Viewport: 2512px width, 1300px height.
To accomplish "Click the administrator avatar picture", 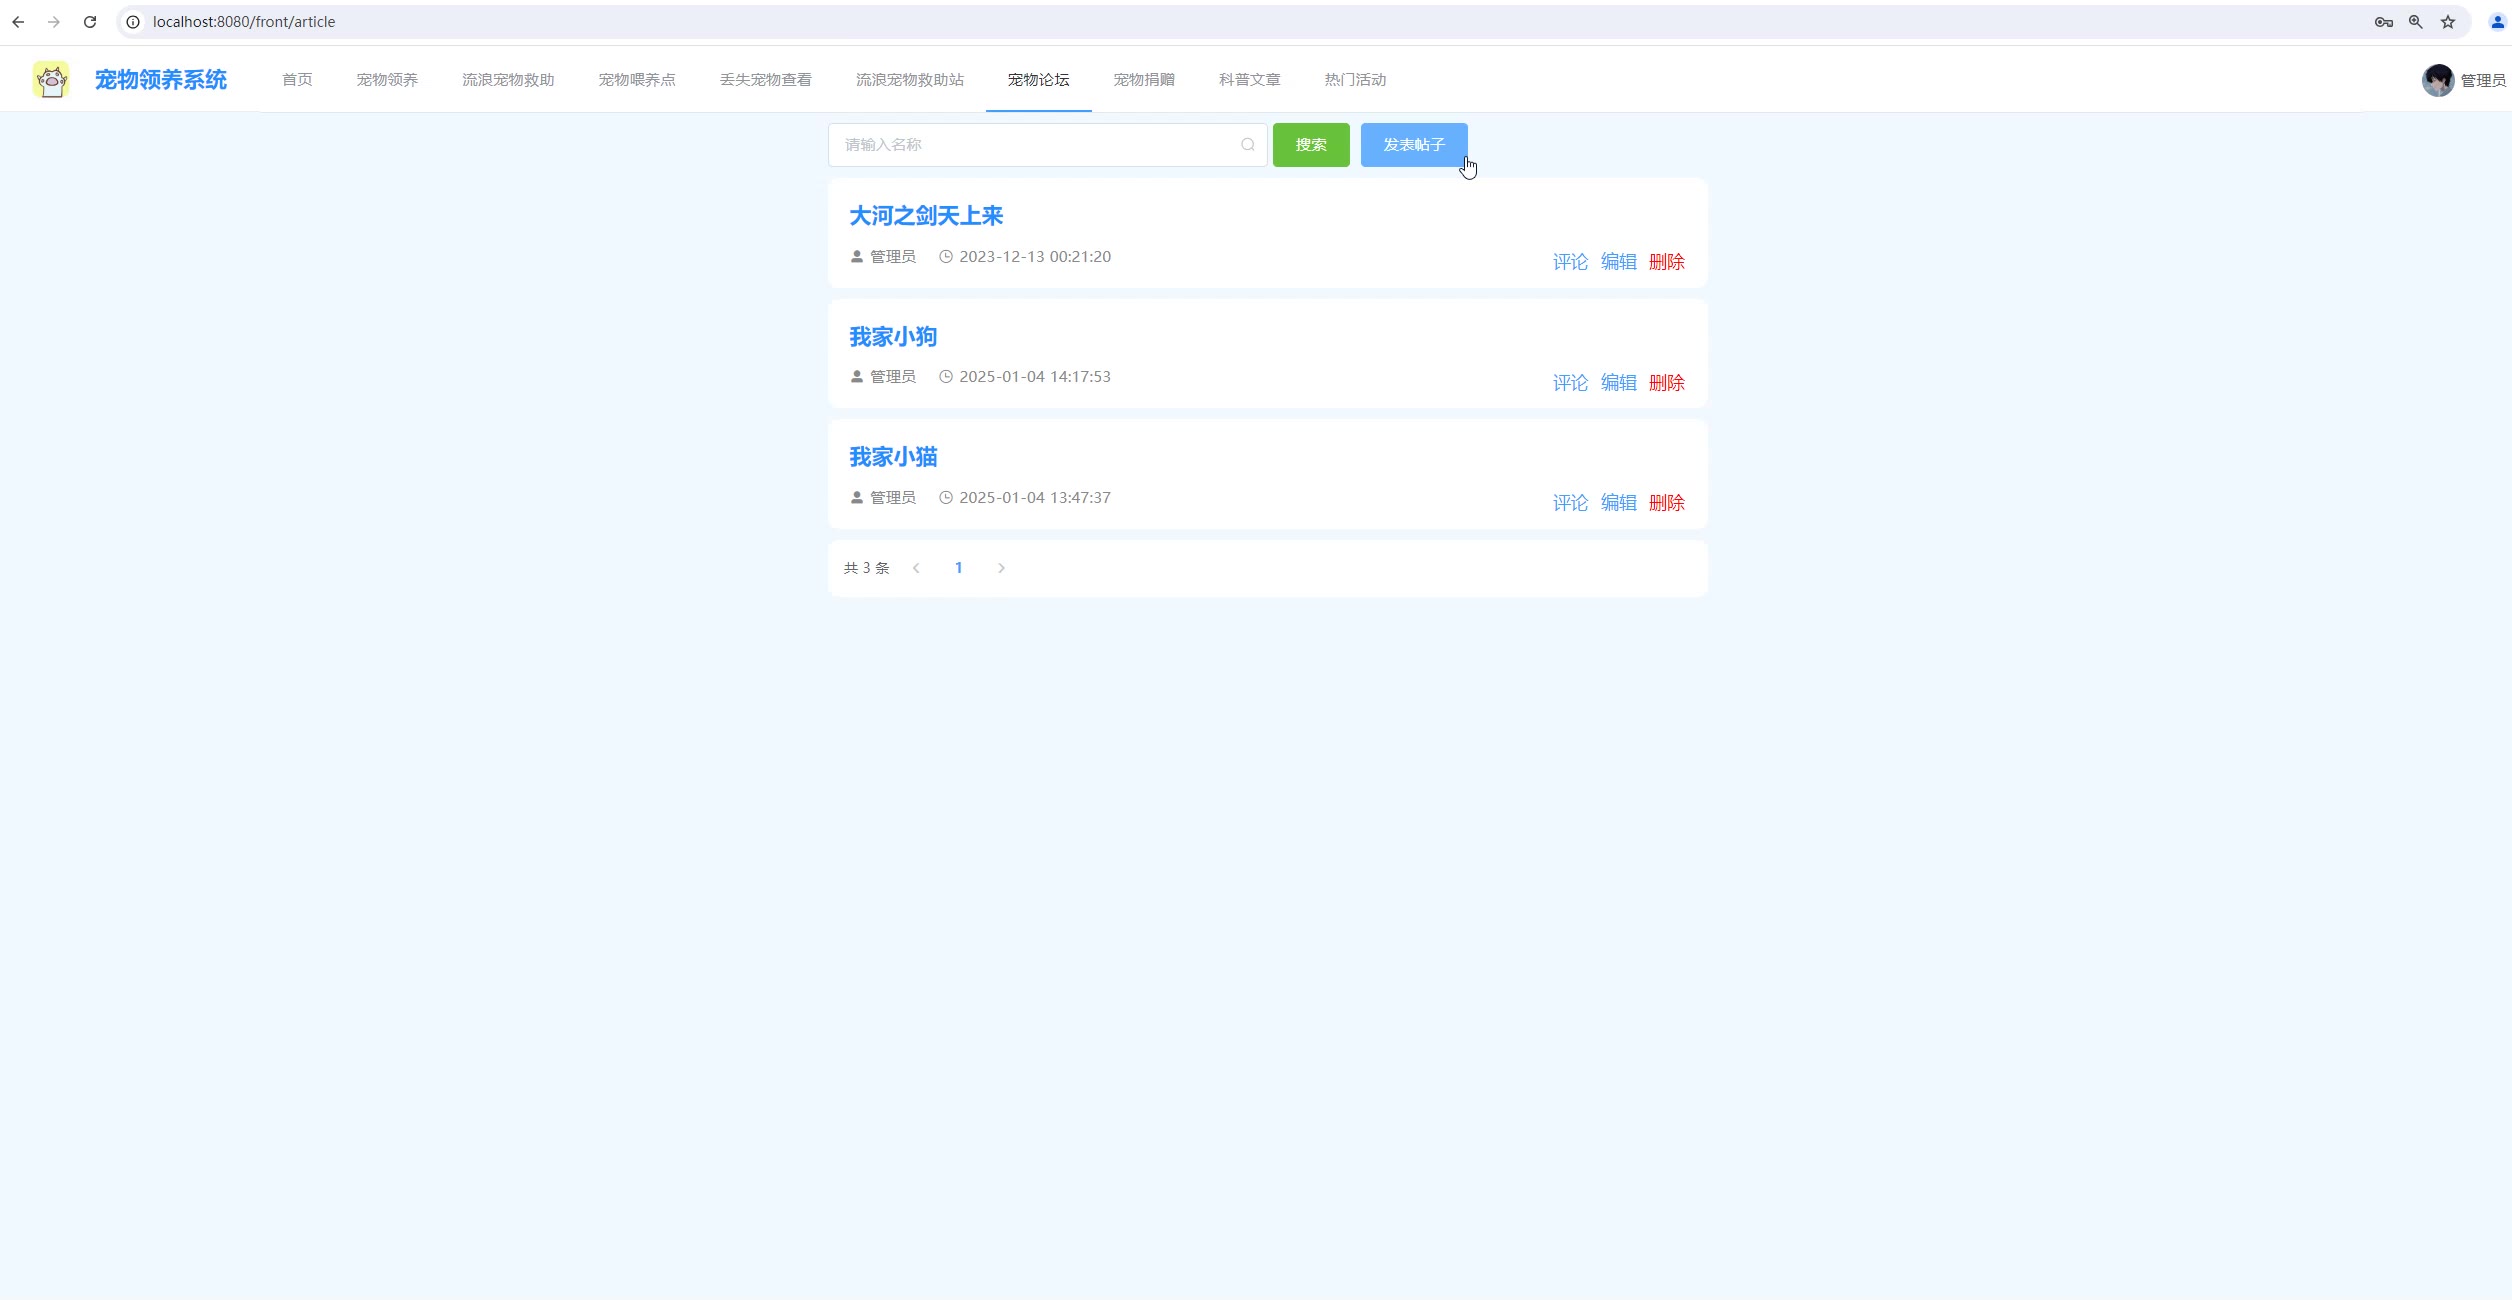I will click(2437, 80).
